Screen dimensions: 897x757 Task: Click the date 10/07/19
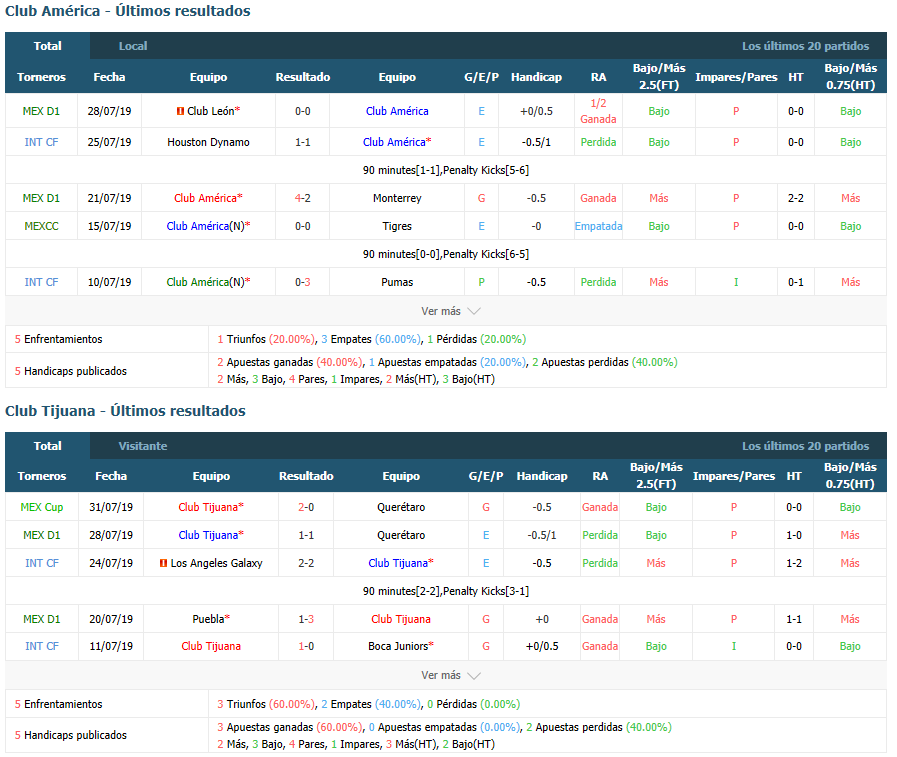coord(109,282)
